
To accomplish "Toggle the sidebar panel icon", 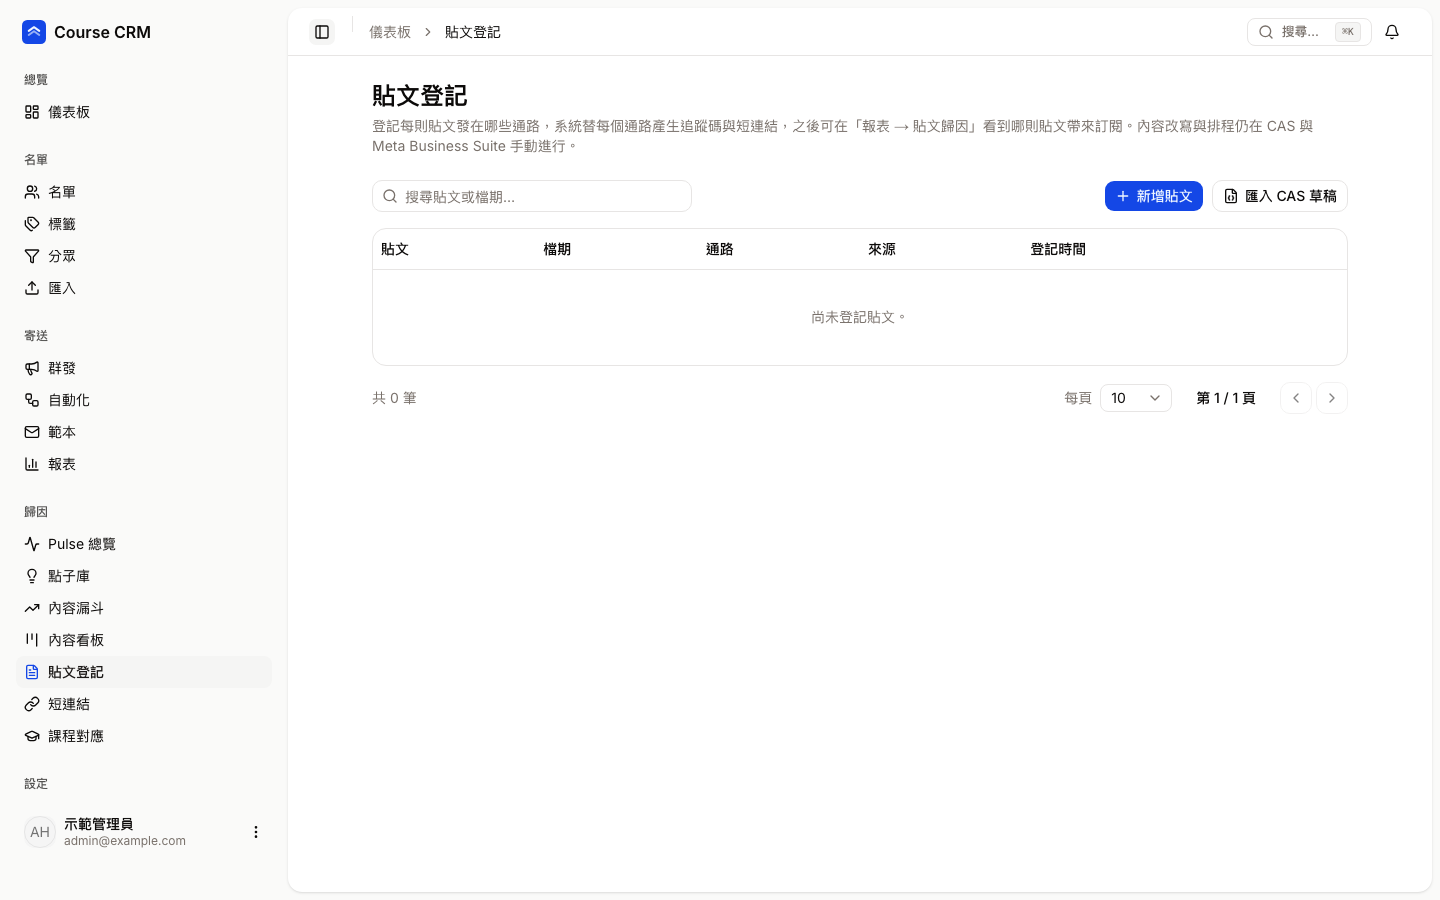I will coord(322,32).
